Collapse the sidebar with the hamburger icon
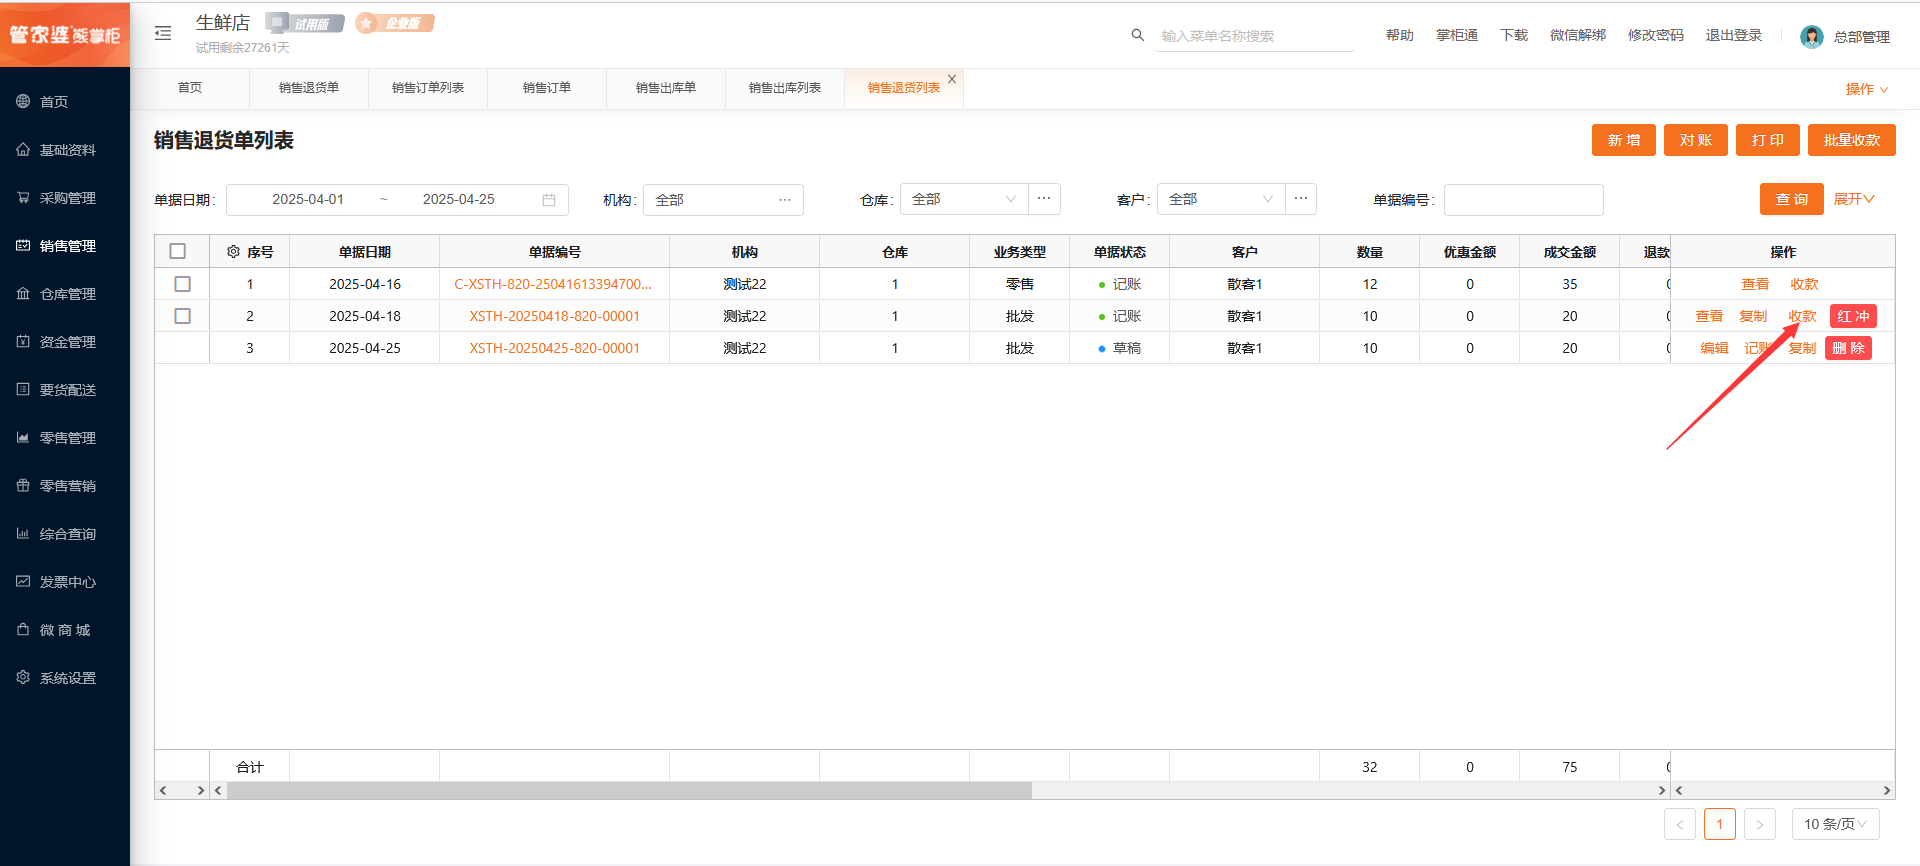Image resolution: width=1920 pixels, height=866 pixels. point(163,34)
